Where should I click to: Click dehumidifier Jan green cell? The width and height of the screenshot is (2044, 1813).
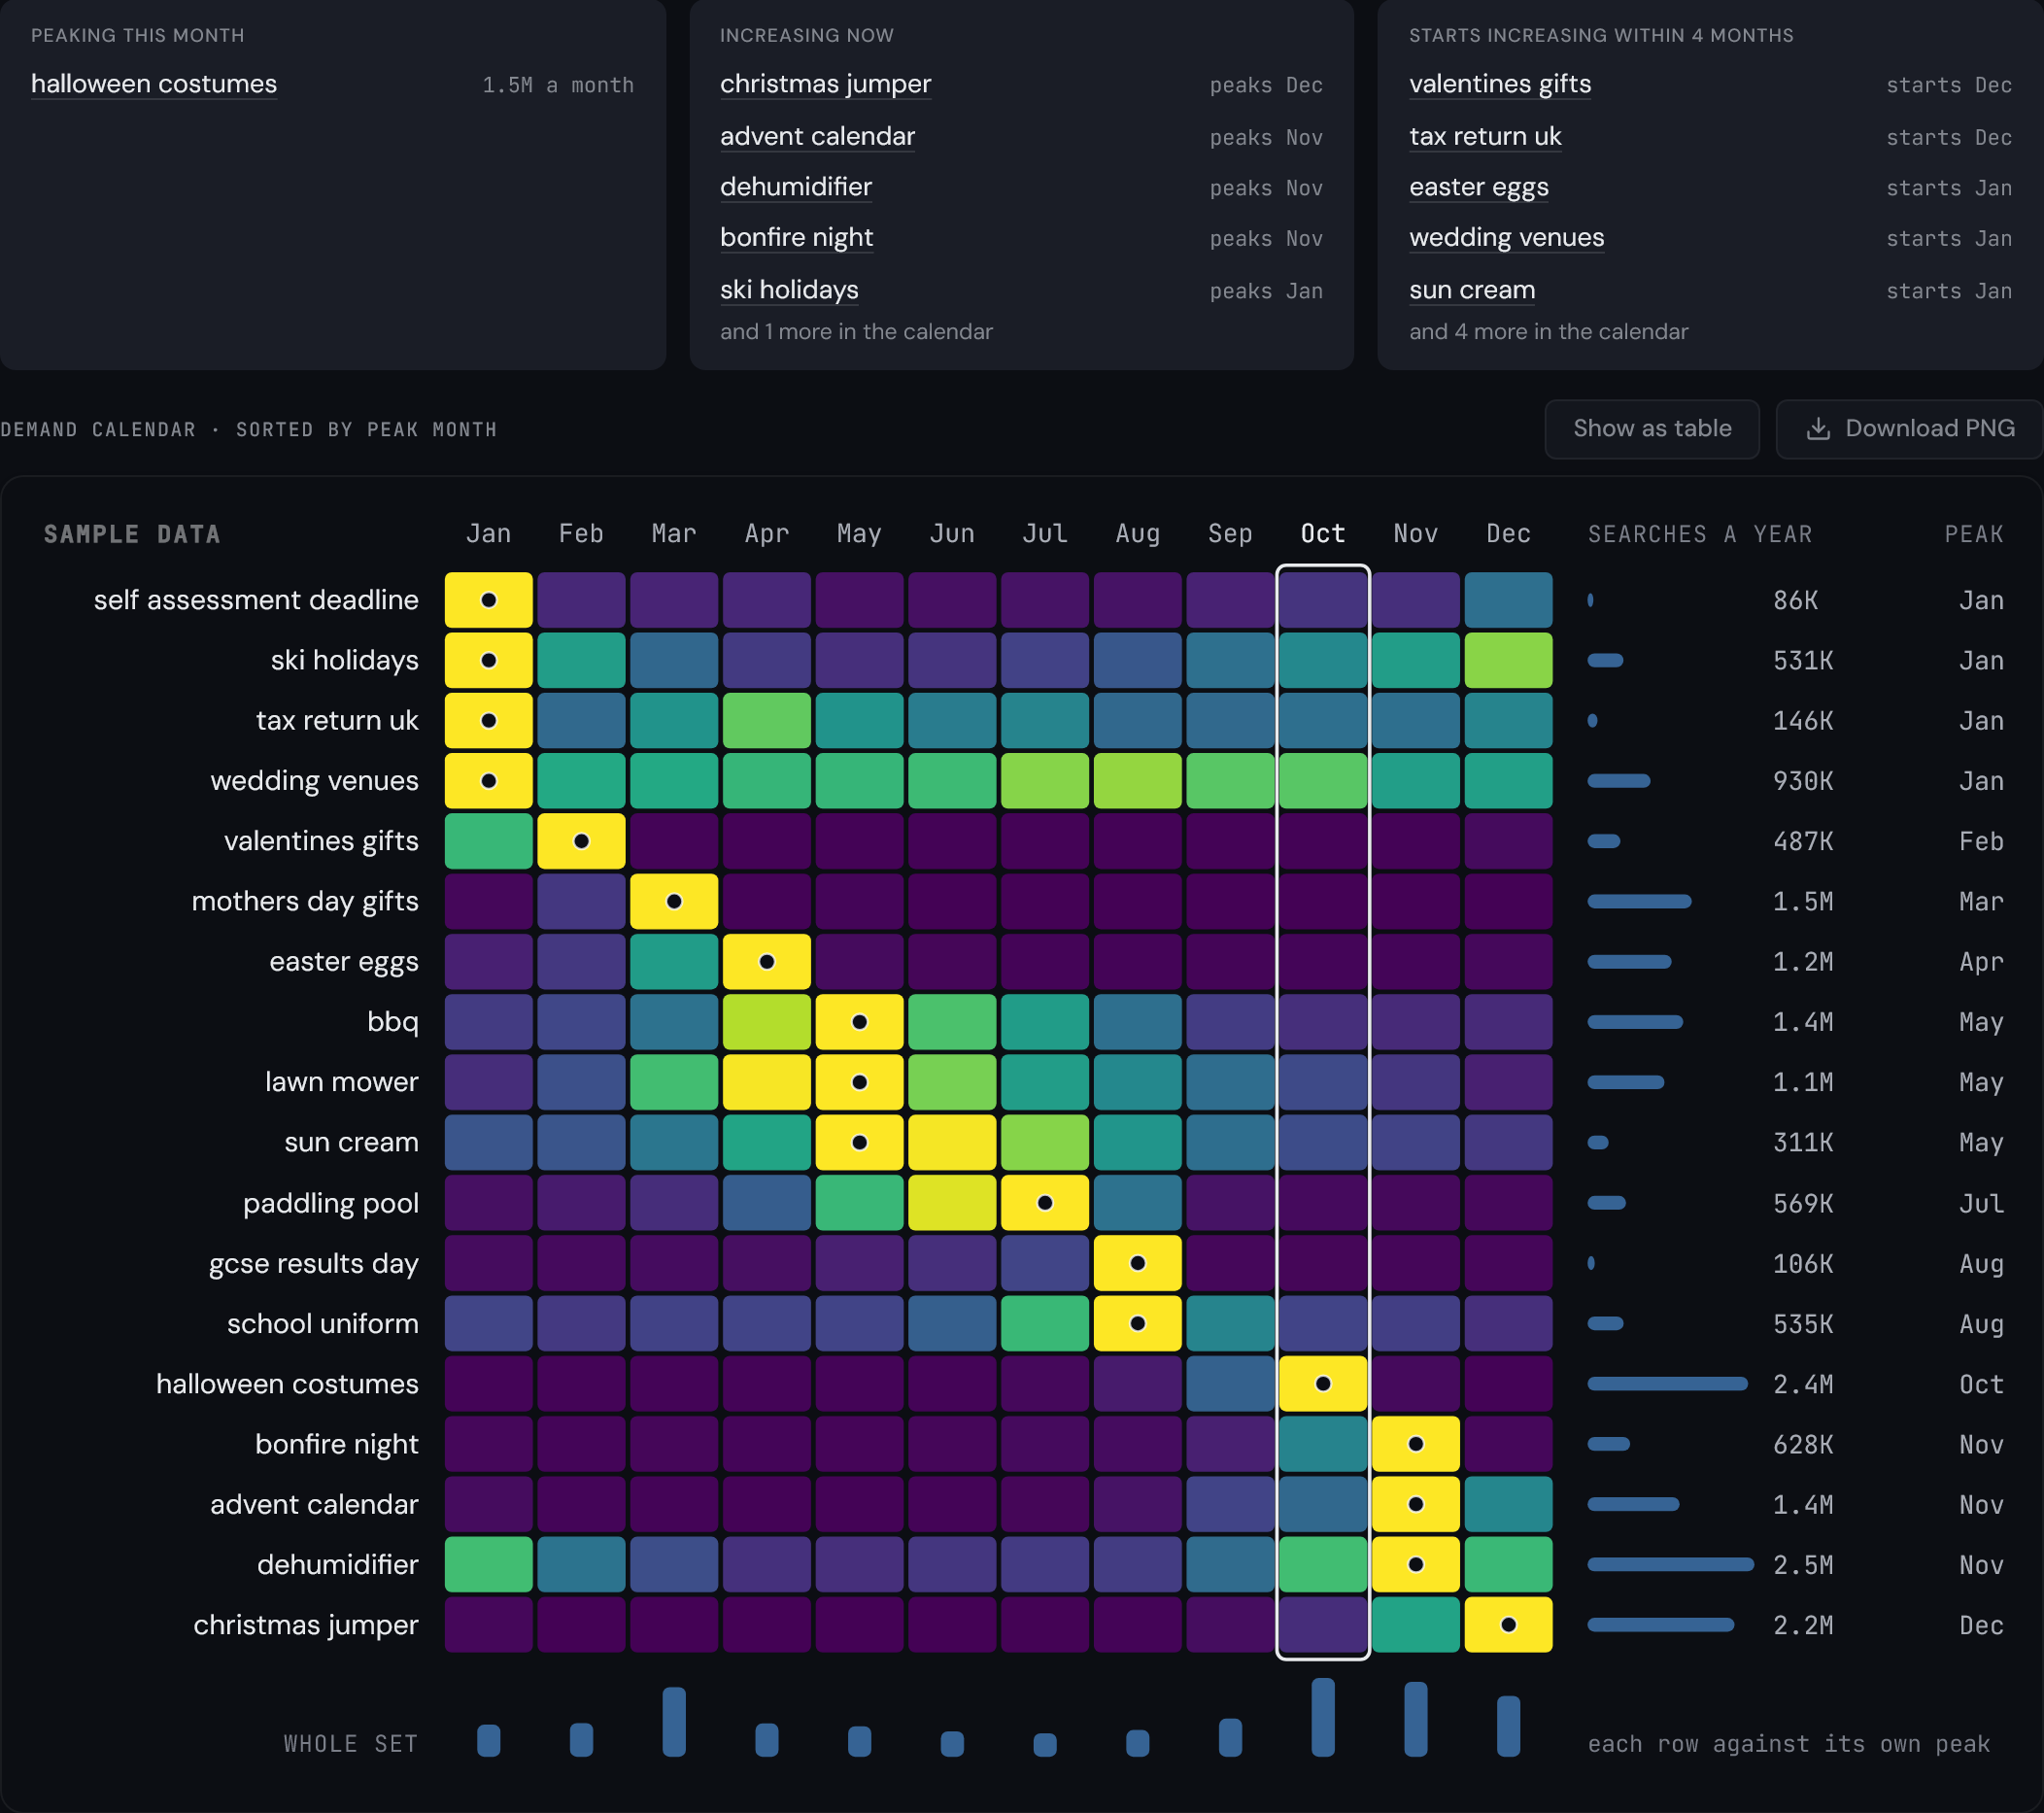[x=488, y=1565]
